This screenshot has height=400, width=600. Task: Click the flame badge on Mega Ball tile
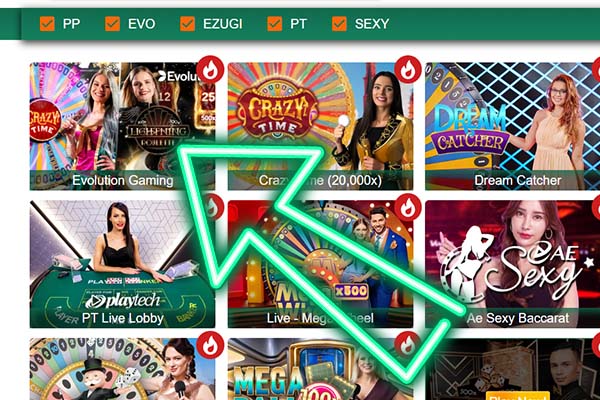point(408,345)
